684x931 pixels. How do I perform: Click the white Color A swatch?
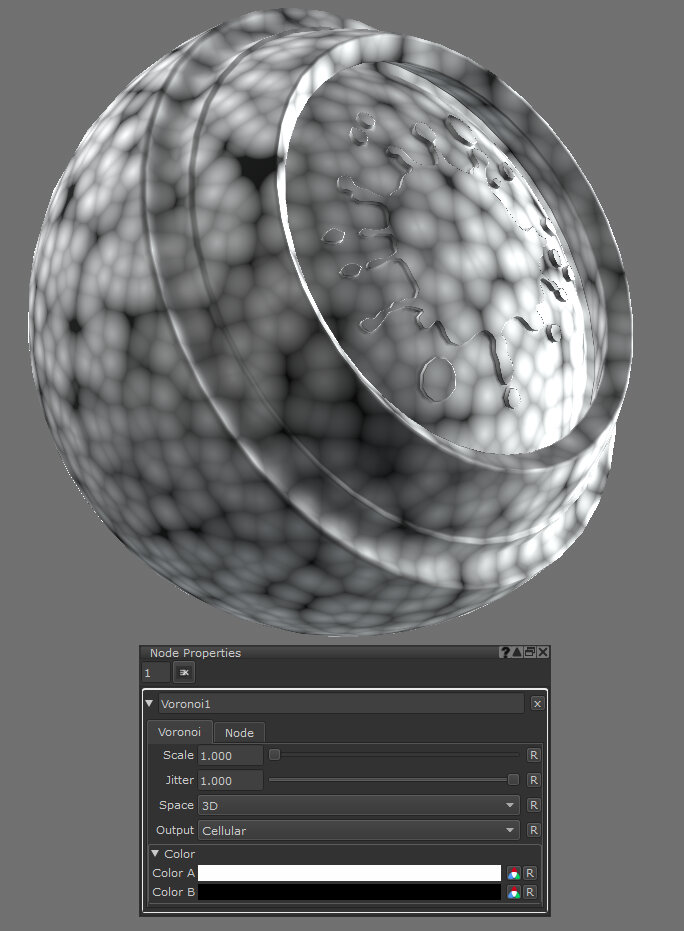point(349,873)
